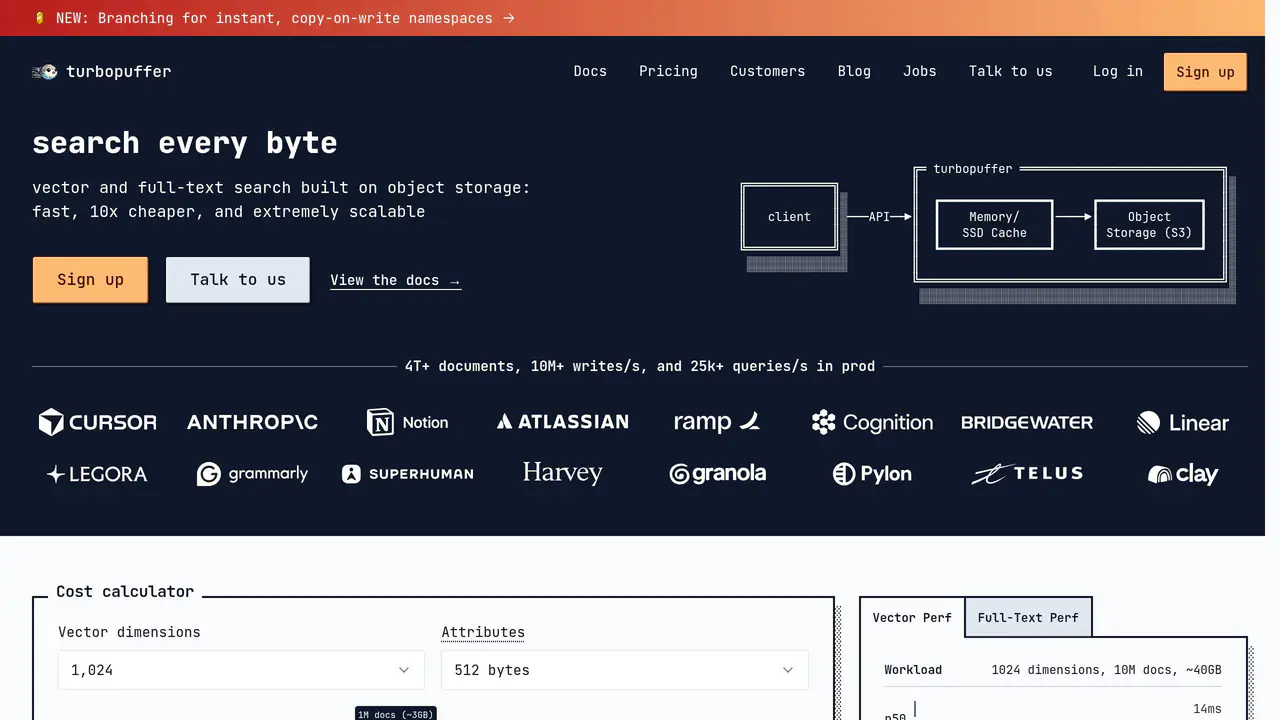Open Talk to us in top navigation
The height and width of the screenshot is (720, 1280).
click(x=1010, y=71)
